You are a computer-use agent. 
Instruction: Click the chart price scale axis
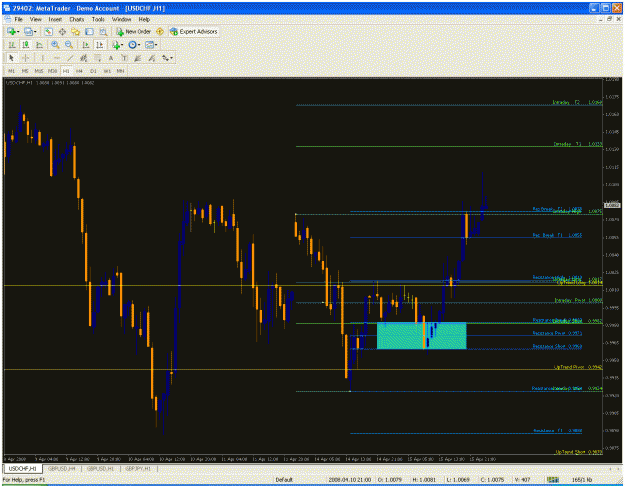click(x=612, y=266)
